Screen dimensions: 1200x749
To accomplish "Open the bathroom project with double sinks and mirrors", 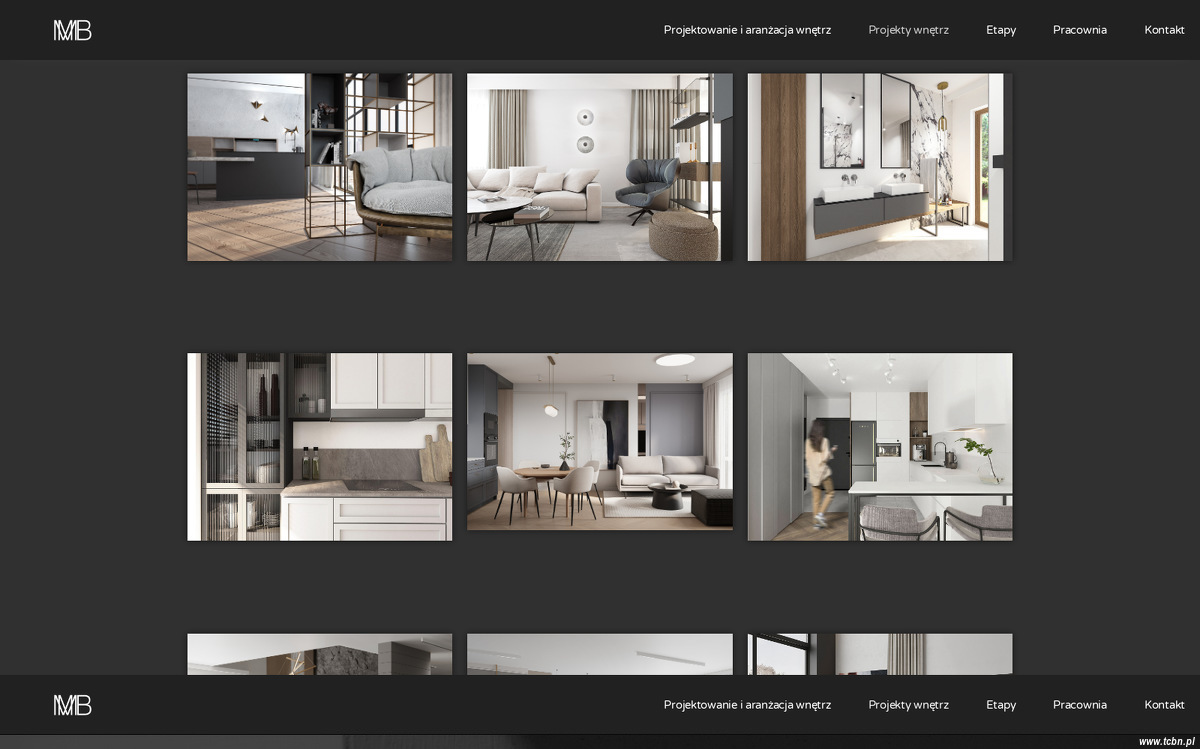I will (880, 167).
